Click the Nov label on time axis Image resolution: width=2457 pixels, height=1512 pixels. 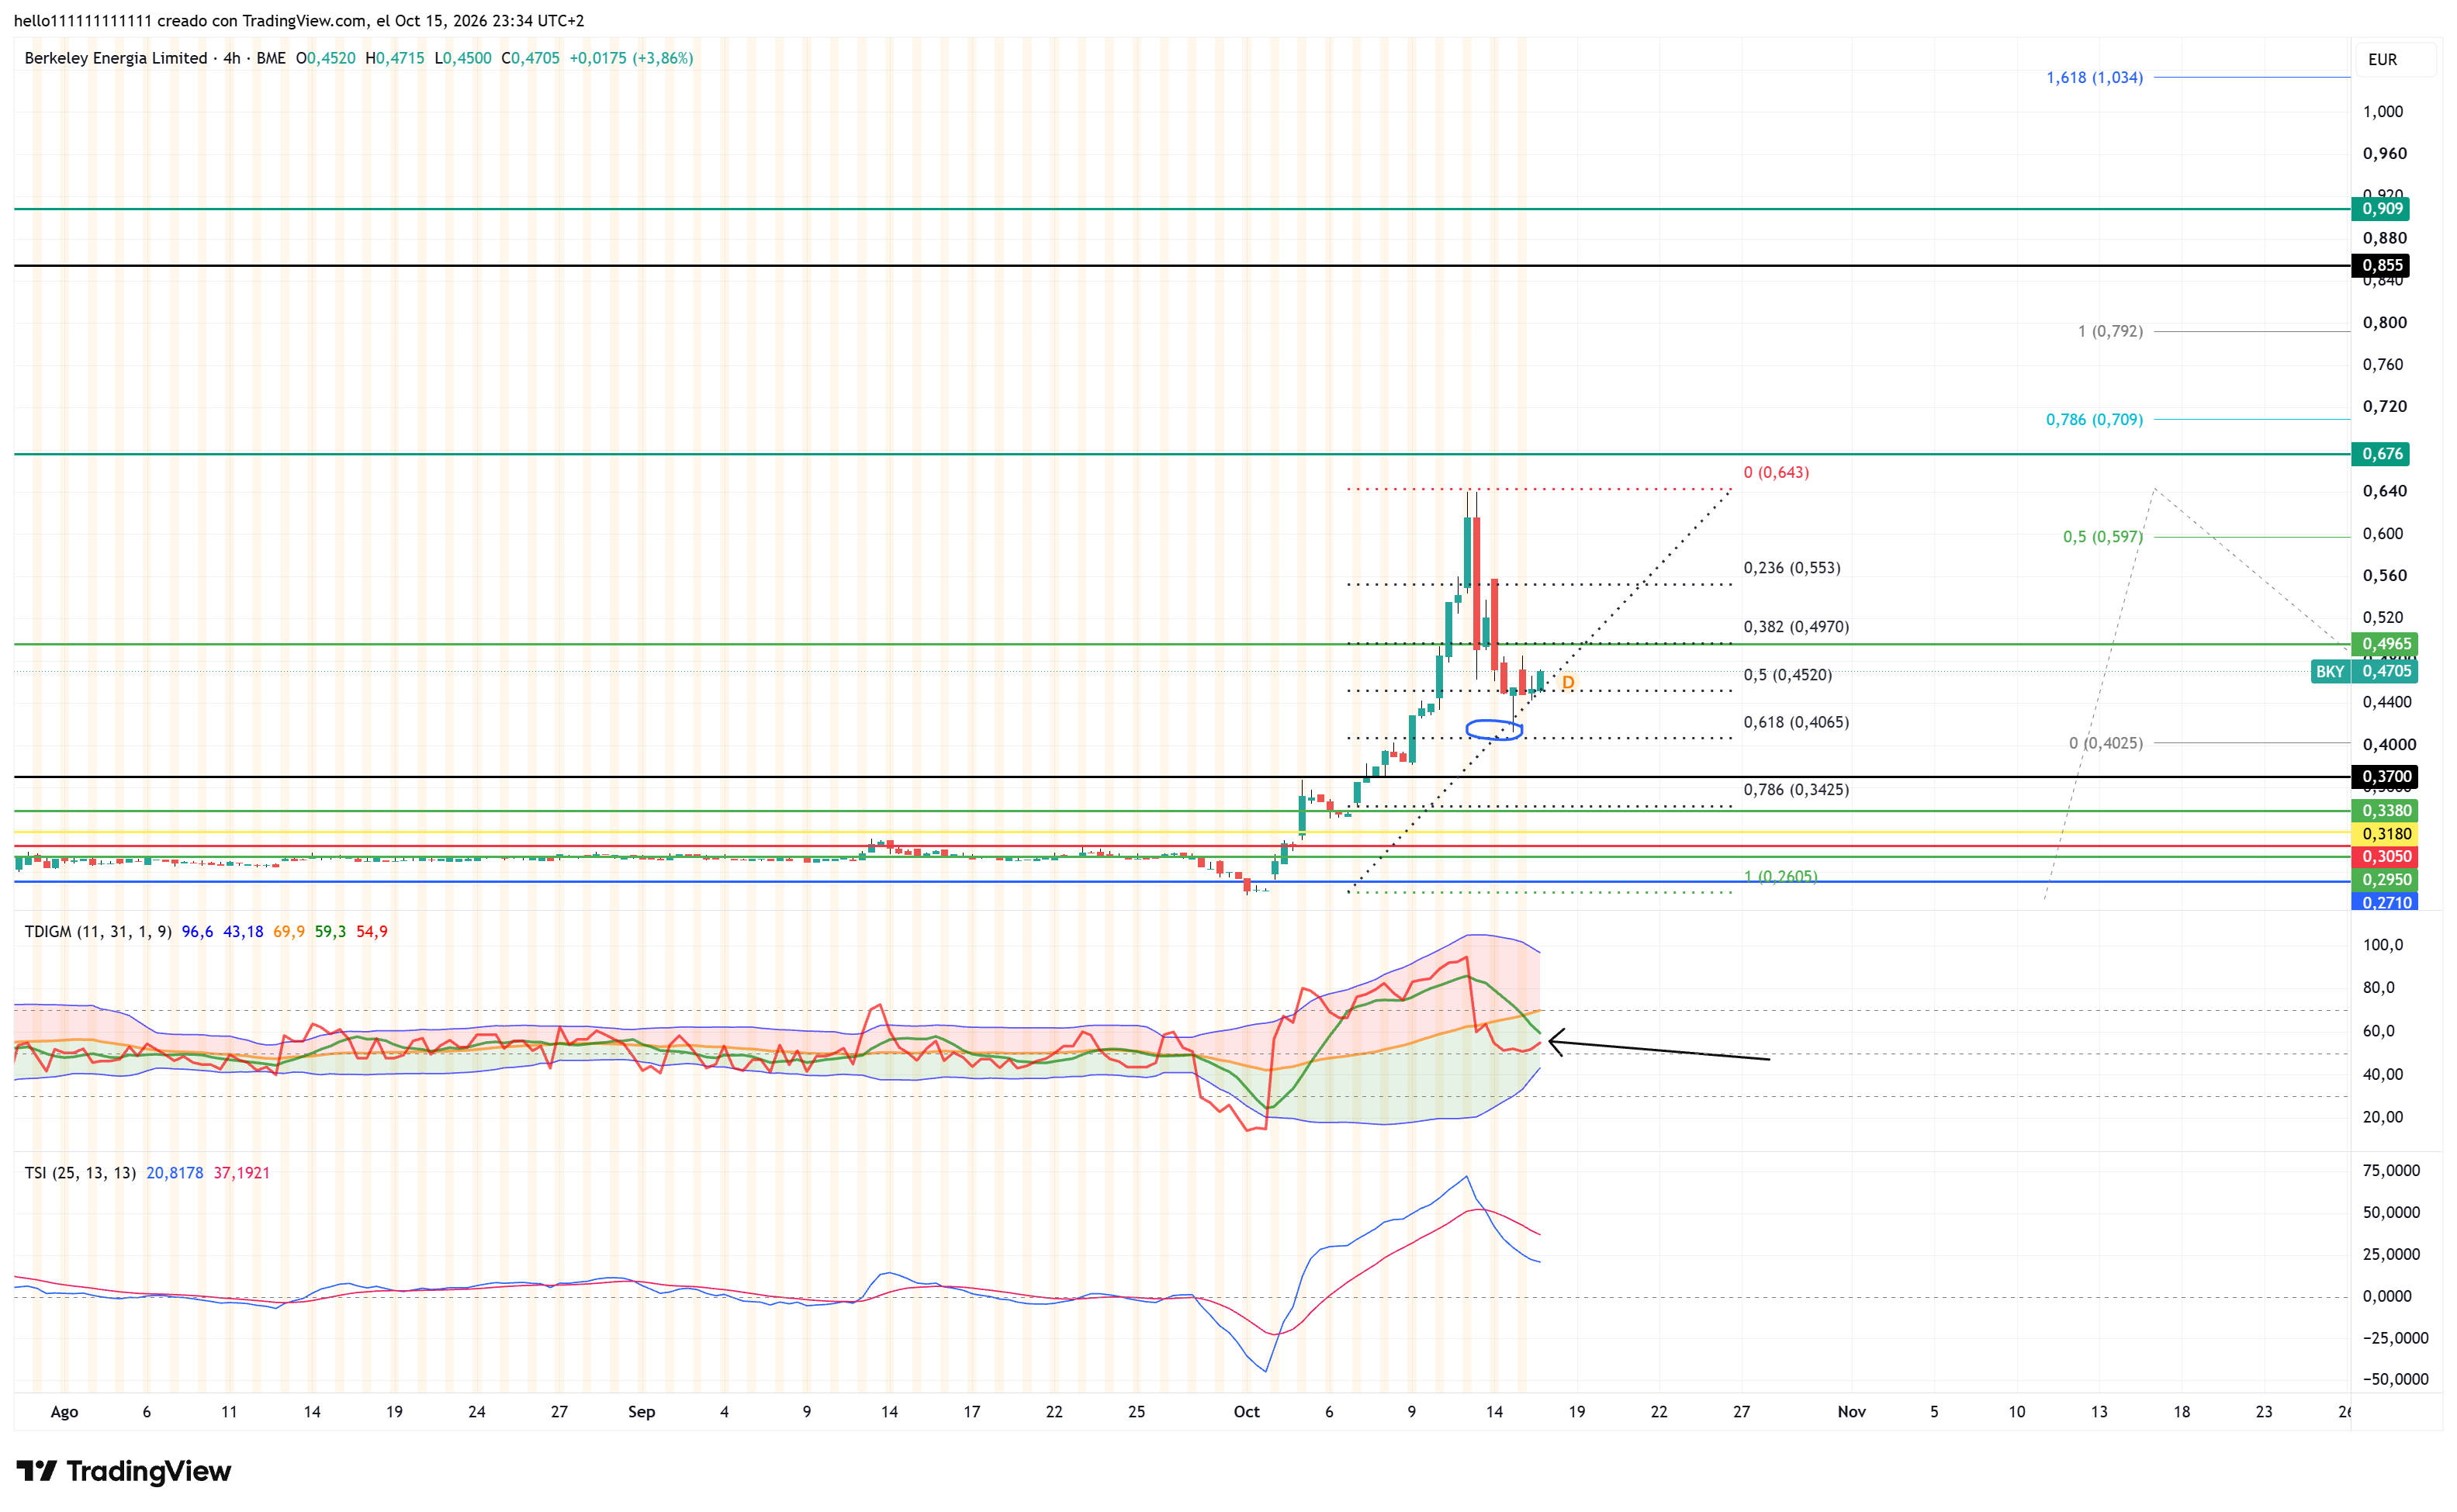tap(1851, 1411)
